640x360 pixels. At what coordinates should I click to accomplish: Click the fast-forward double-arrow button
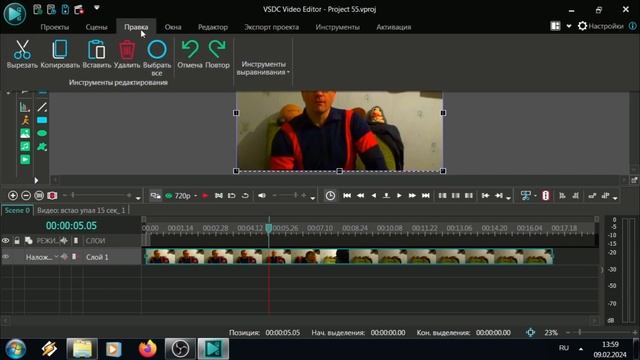pyautogui.click(x=412, y=196)
